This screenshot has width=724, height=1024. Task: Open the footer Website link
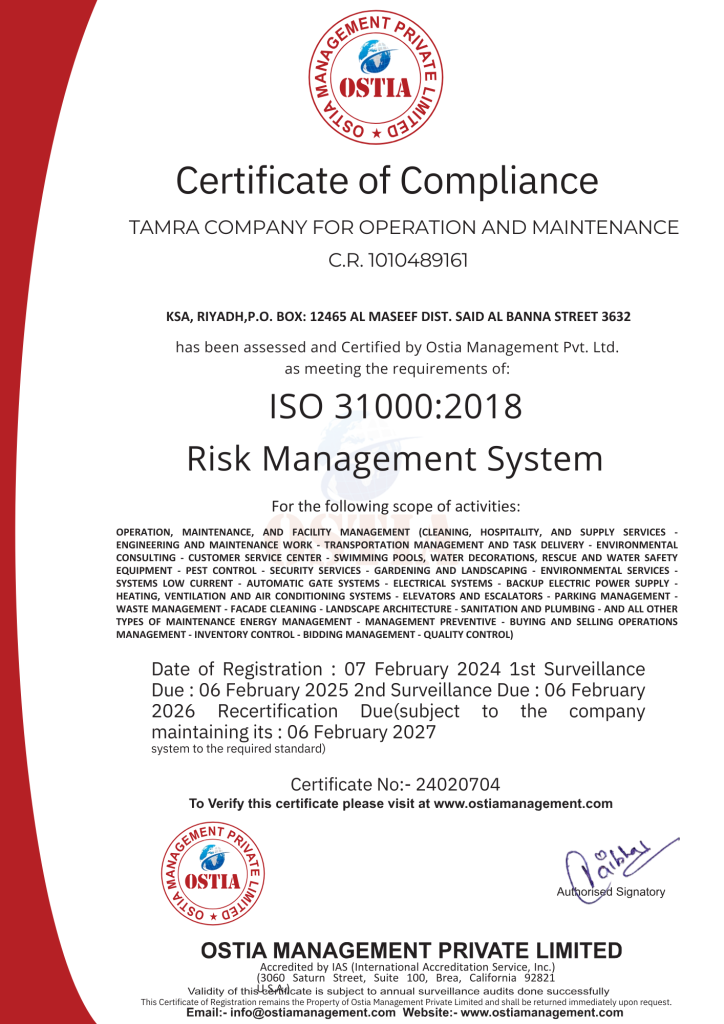tap(543, 1013)
